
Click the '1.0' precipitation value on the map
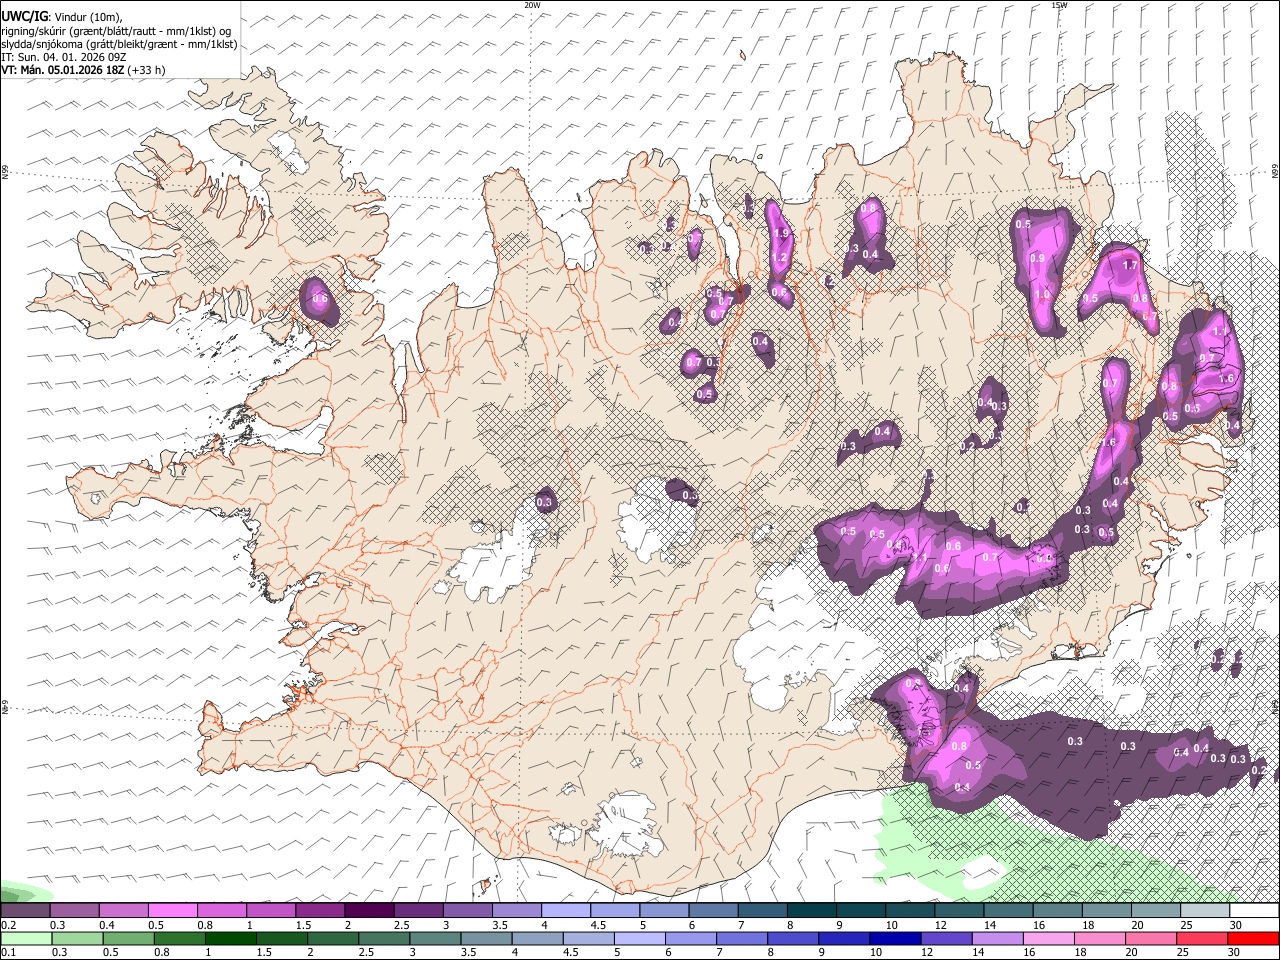(x=1042, y=295)
